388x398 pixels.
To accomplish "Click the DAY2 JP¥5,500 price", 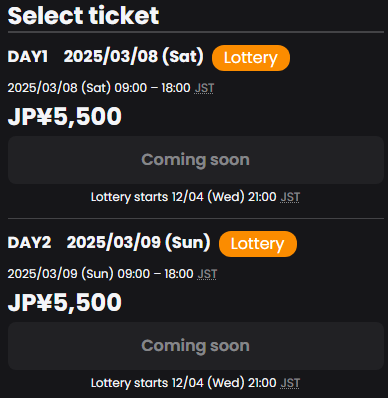I will pyautogui.click(x=65, y=302).
